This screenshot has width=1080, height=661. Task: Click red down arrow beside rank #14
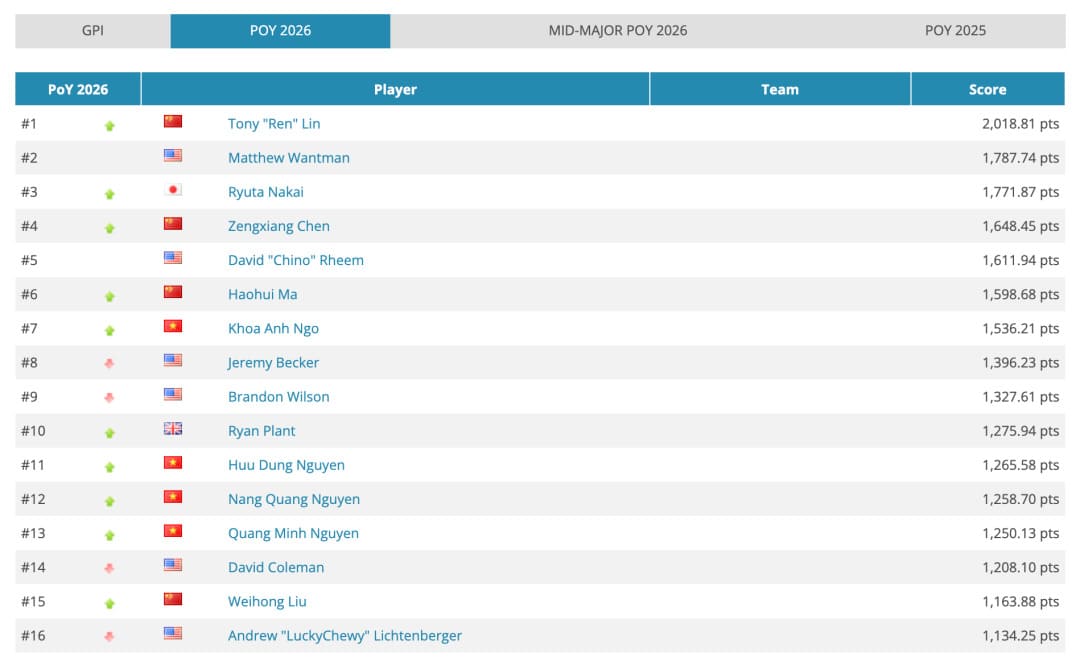point(110,568)
